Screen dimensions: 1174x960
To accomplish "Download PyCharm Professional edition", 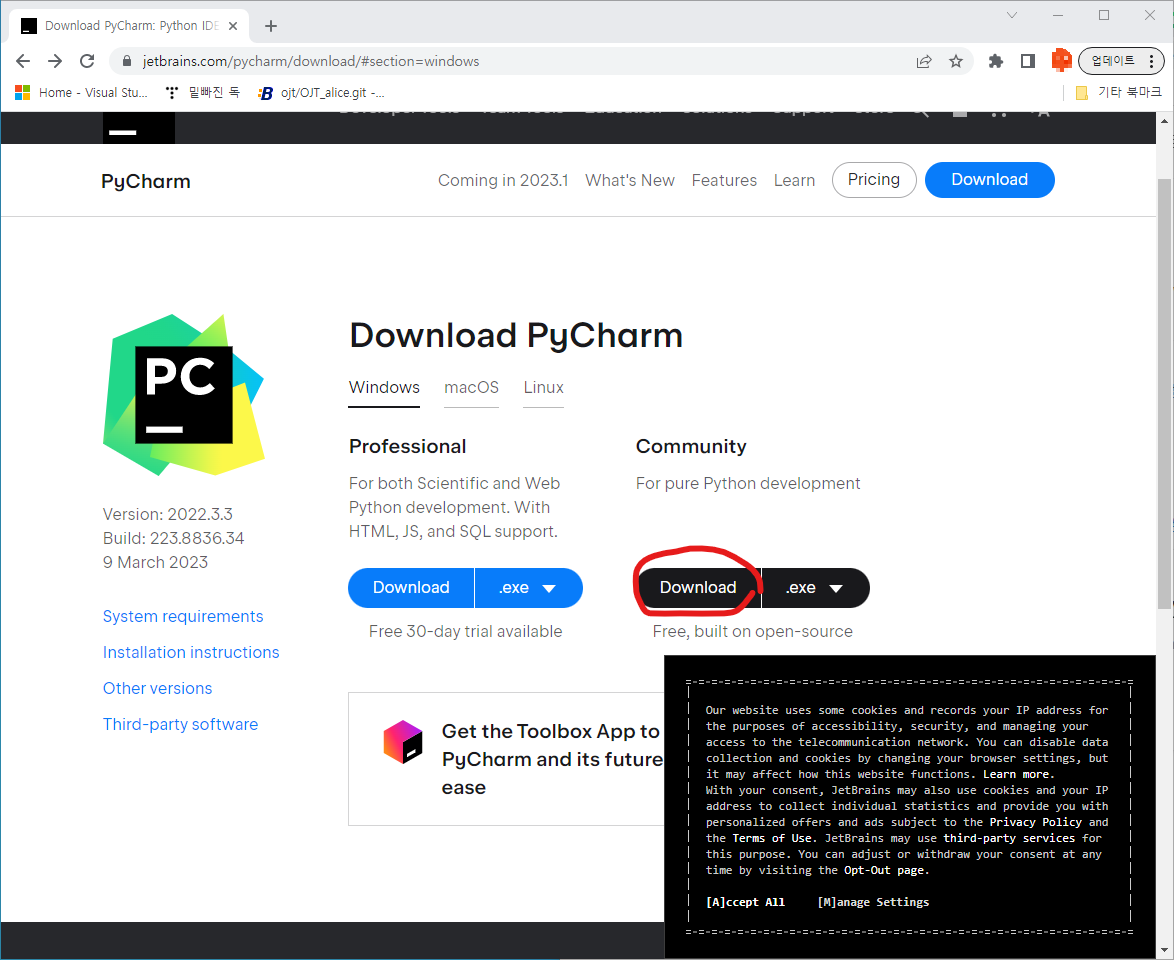I will tap(411, 588).
